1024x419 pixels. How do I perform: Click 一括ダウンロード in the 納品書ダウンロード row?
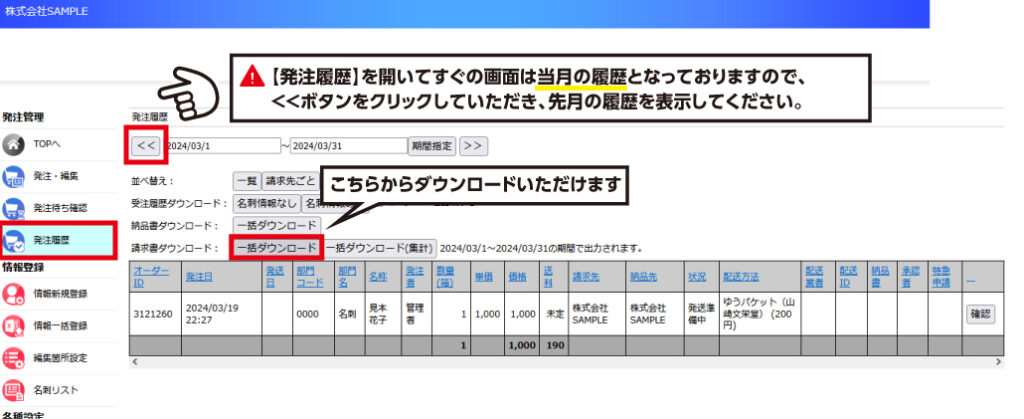(277, 225)
